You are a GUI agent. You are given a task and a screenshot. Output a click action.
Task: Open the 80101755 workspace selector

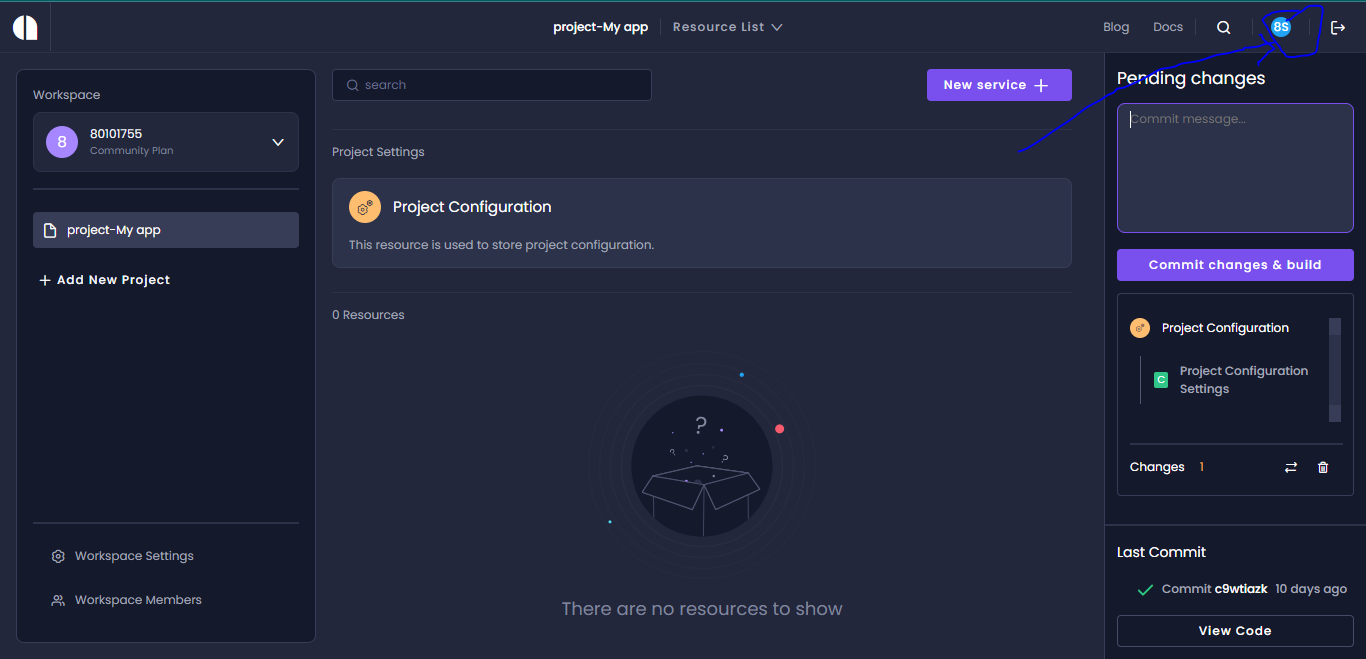click(166, 142)
